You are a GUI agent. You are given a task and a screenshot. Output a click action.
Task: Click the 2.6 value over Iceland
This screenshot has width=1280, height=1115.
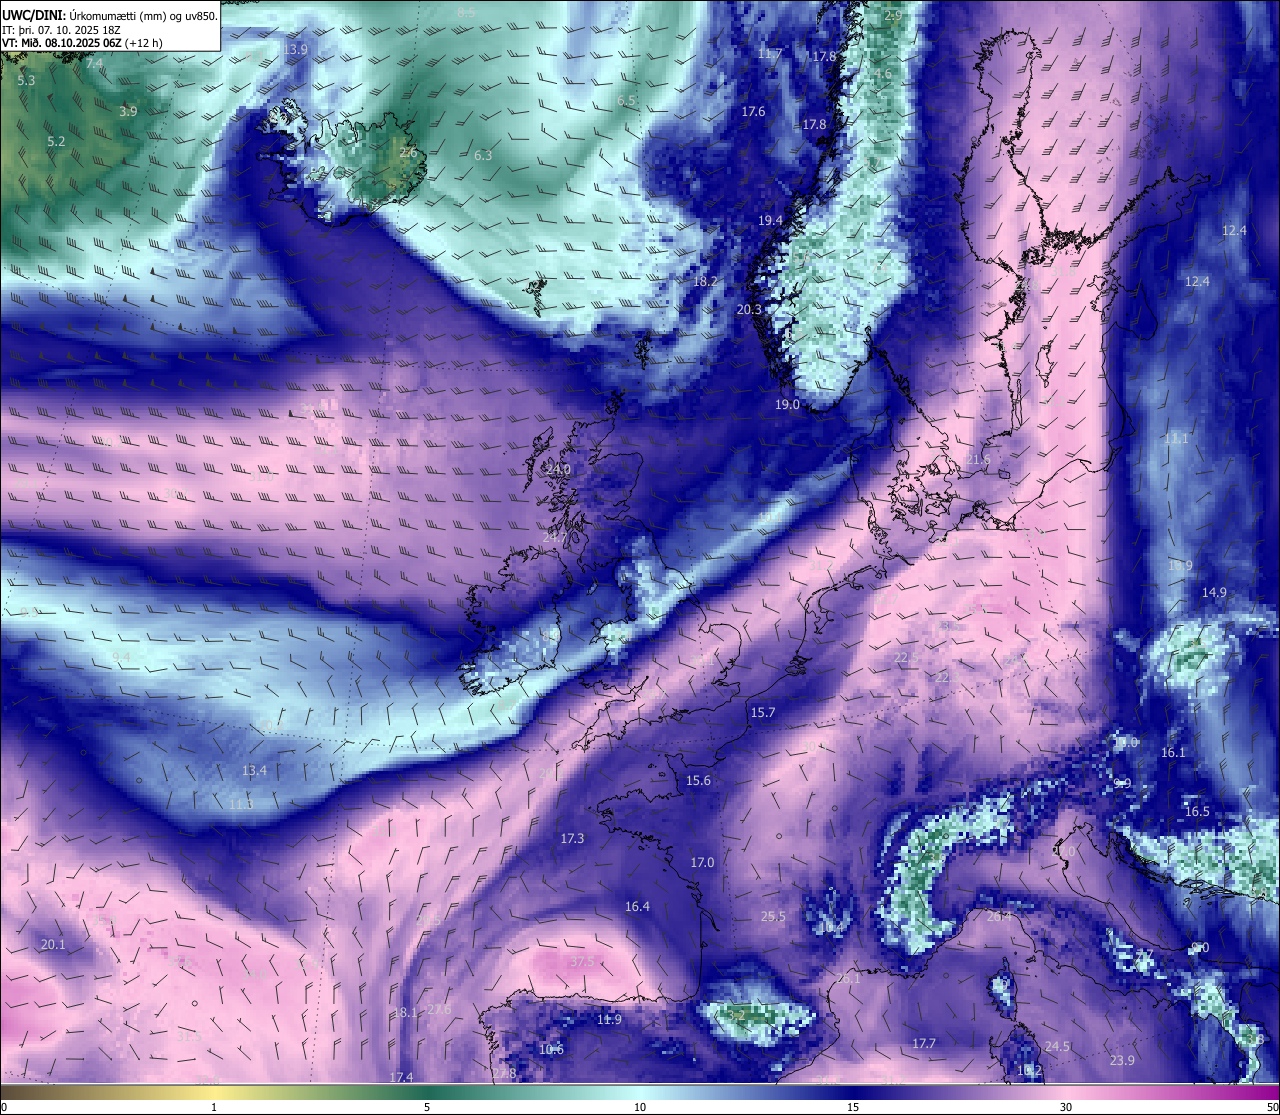click(408, 153)
